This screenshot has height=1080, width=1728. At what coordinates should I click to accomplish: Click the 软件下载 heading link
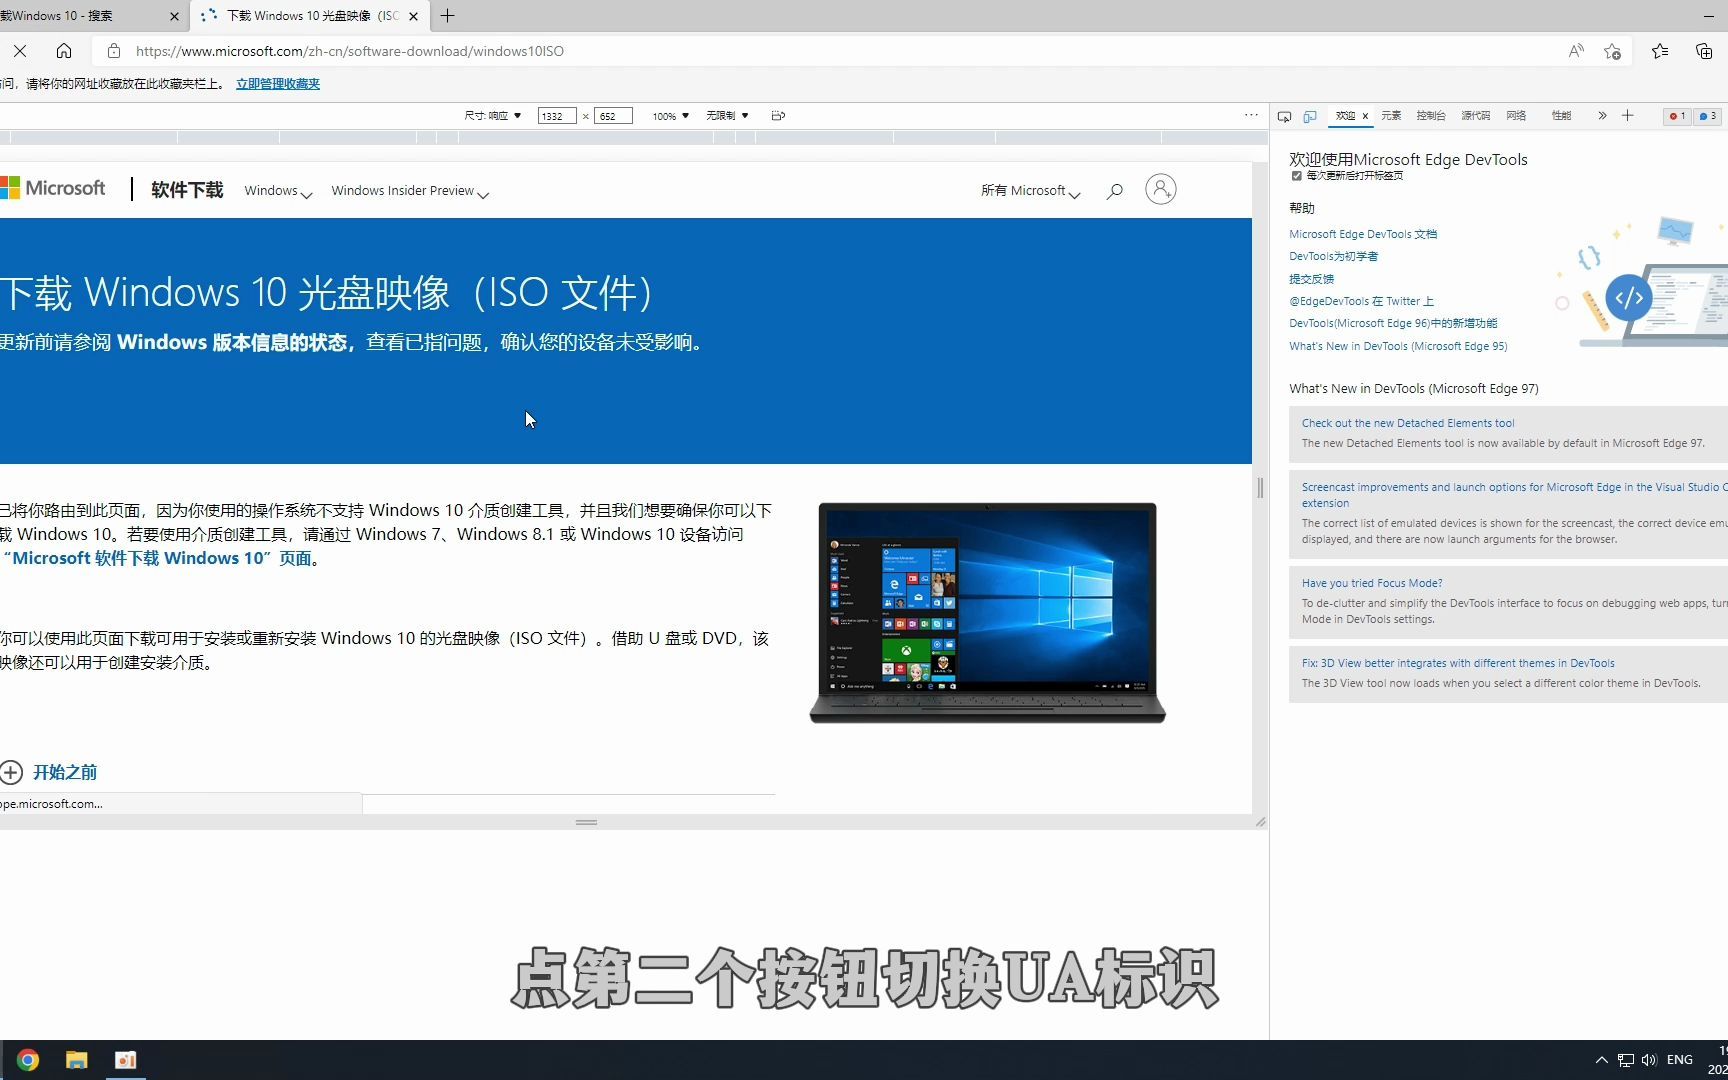point(187,190)
